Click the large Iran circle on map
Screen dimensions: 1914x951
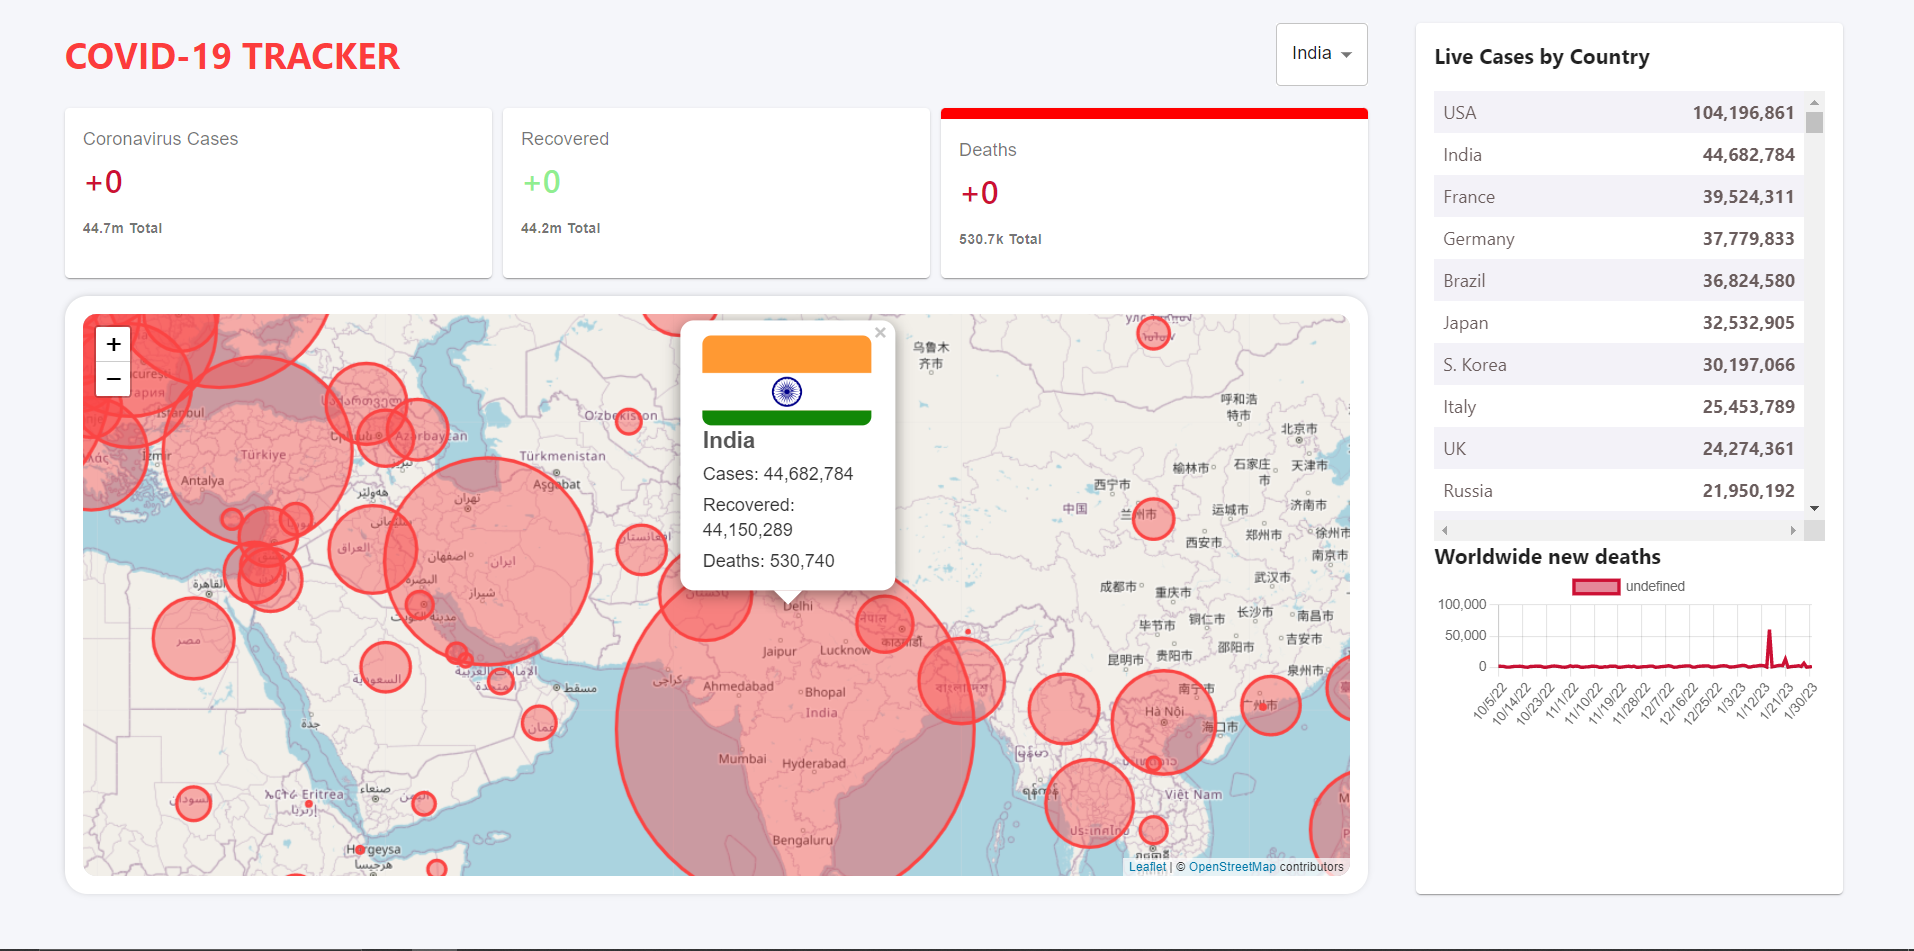488,560
